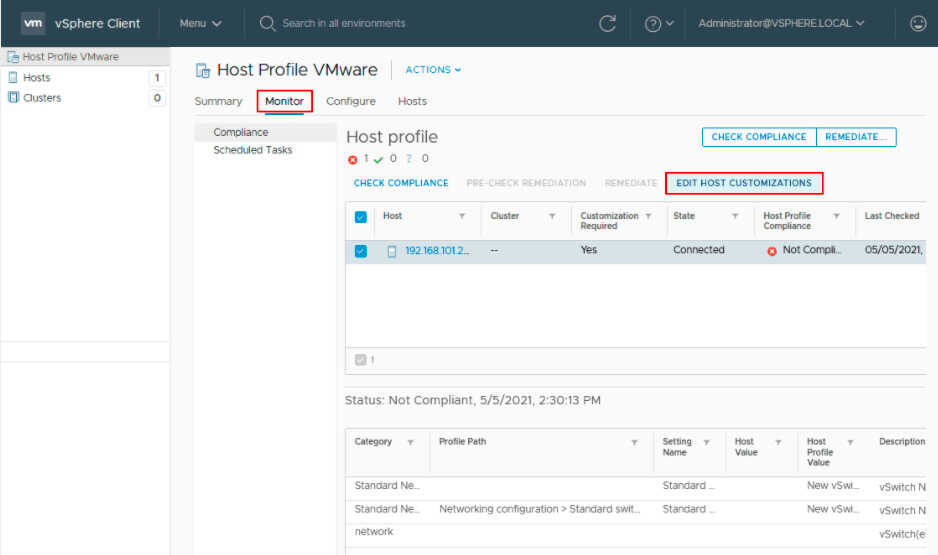Click EDIT HOST CUSTOMIZATIONS
The width and height of the screenshot is (938, 555).
coord(744,183)
